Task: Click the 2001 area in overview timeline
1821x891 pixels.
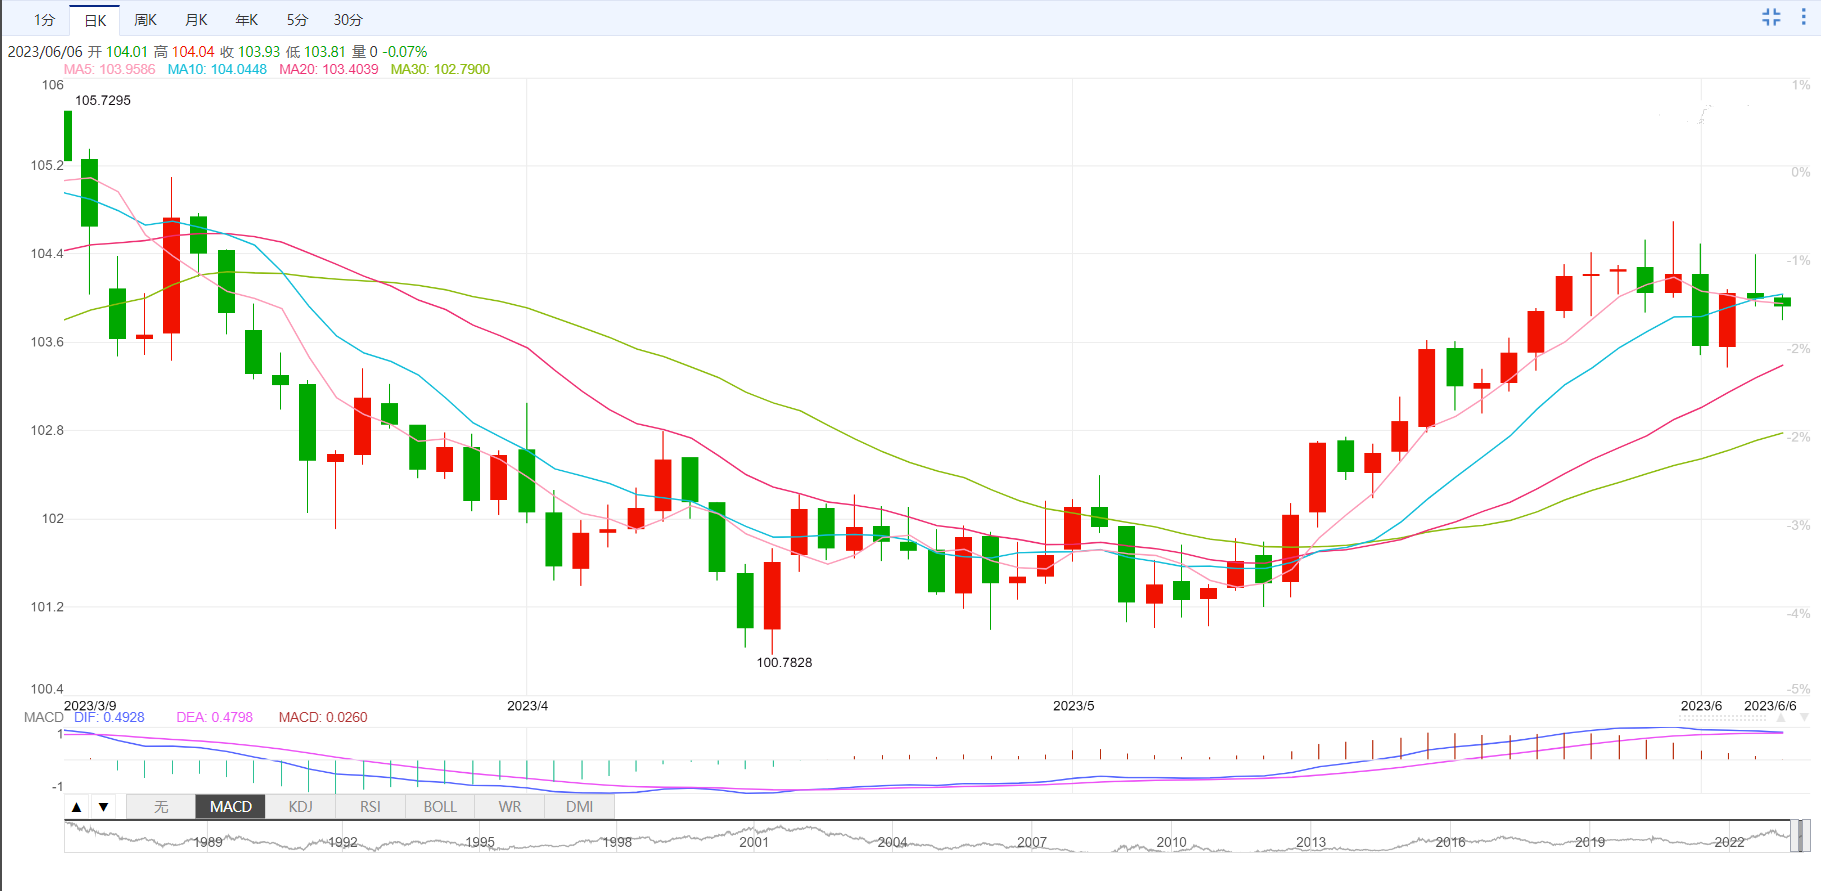Action: tap(754, 841)
